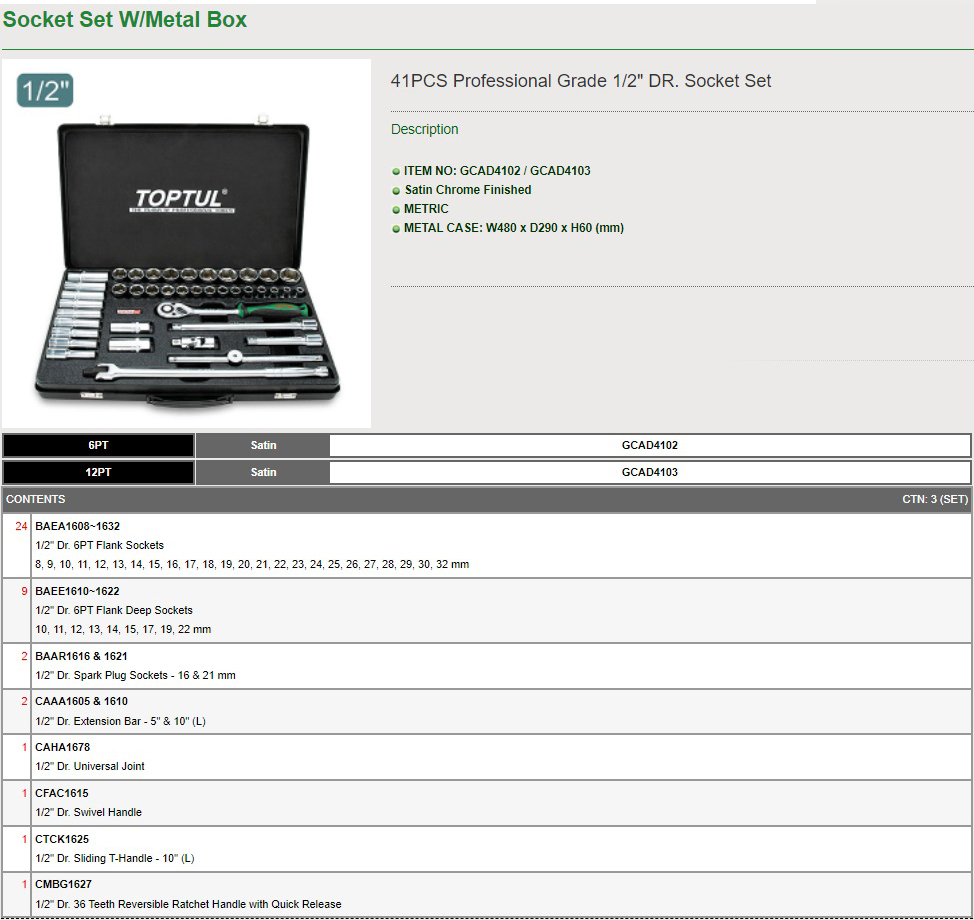The height and width of the screenshot is (920, 974).
Task: Click part code CAAA1605 & 1610
Action: click(x=81, y=701)
